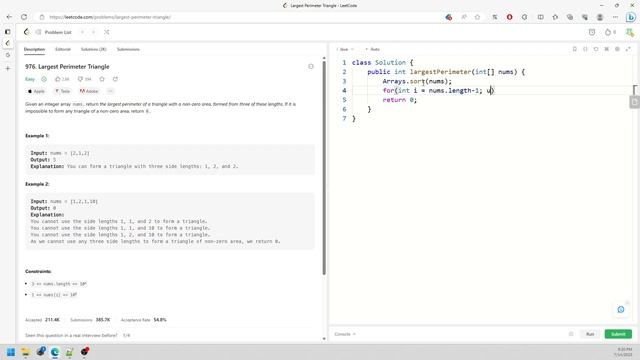Viewport: 640px width, 360px height.
Task: Pick a random problem with shuffle icon
Action: pyautogui.click(x=107, y=32)
